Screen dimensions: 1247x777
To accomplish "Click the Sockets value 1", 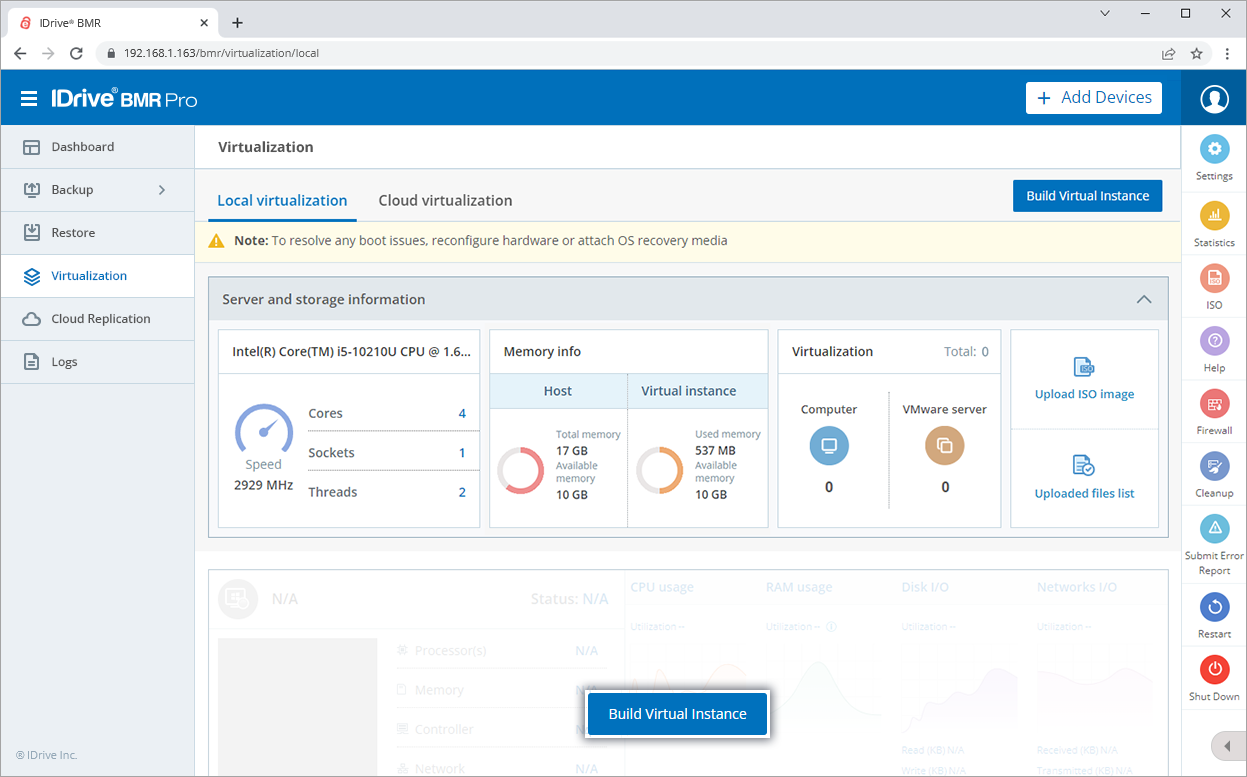I will click(462, 453).
